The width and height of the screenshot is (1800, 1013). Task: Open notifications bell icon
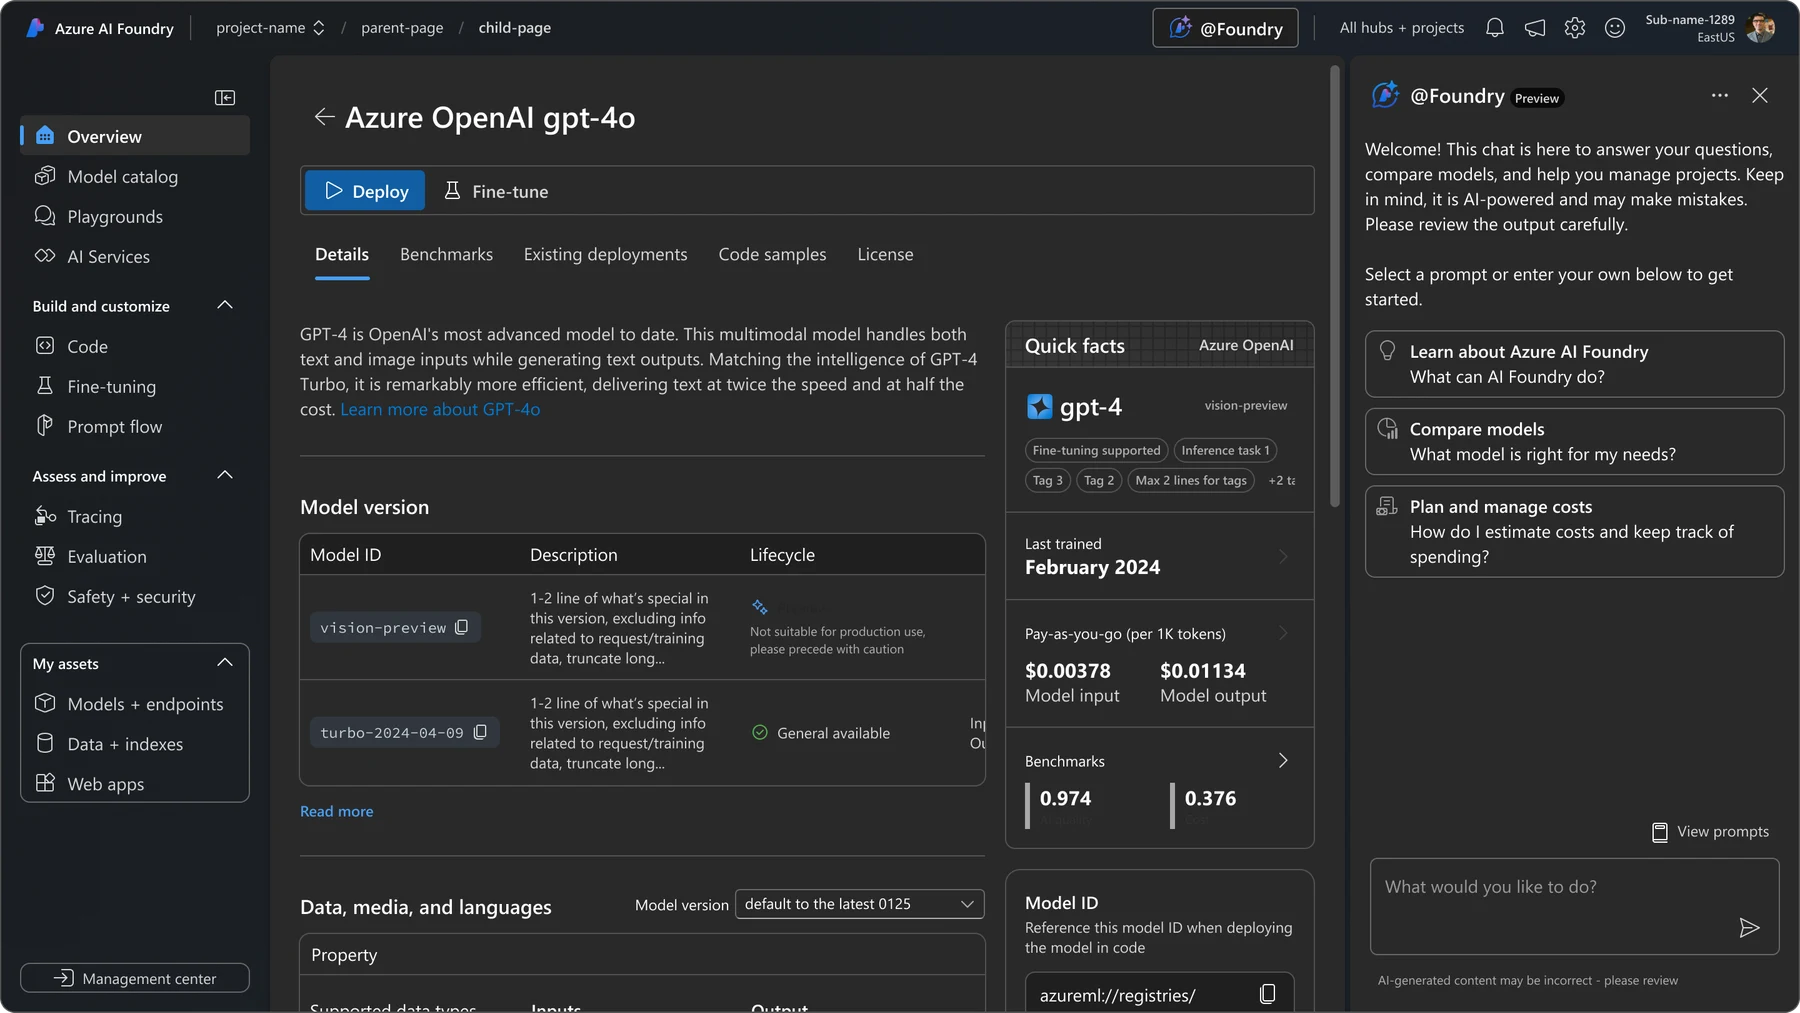click(x=1495, y=28)
